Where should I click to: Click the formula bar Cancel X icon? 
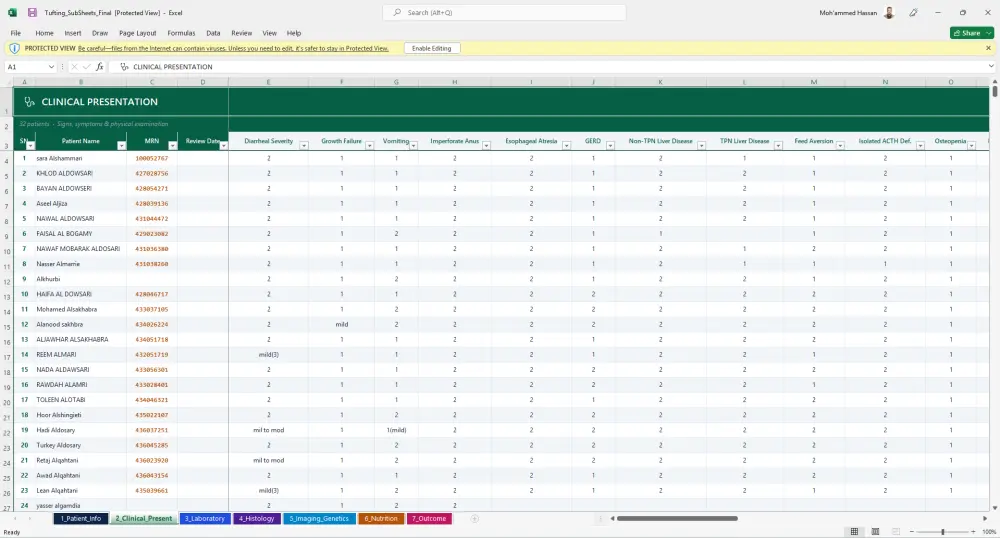(74, 67)
